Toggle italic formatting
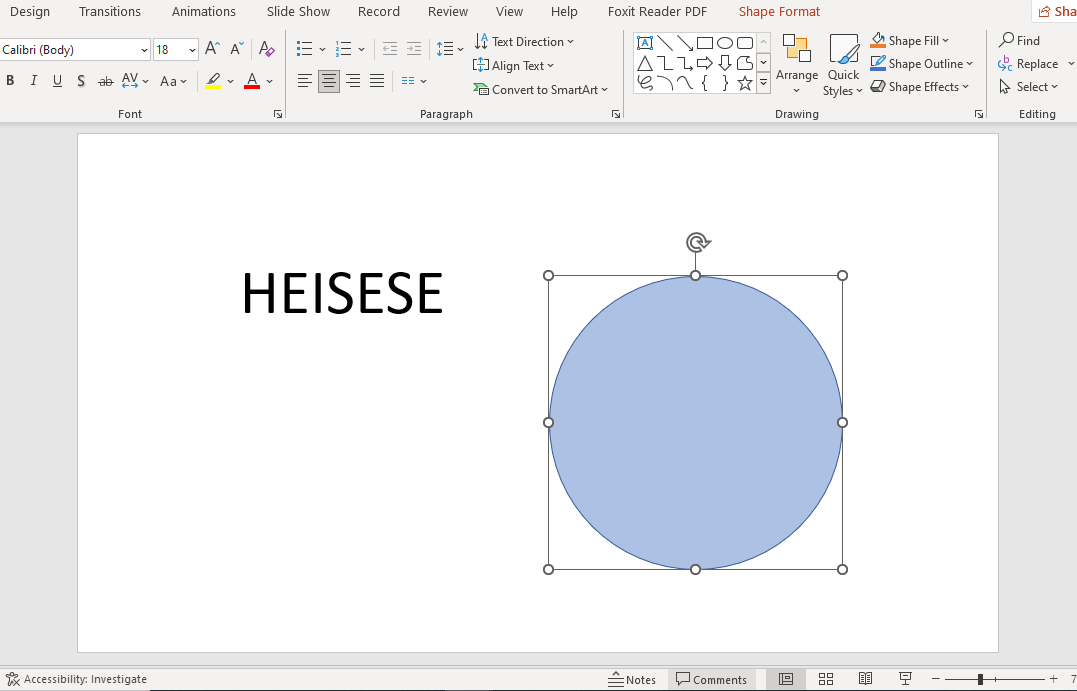 point(33,80)
